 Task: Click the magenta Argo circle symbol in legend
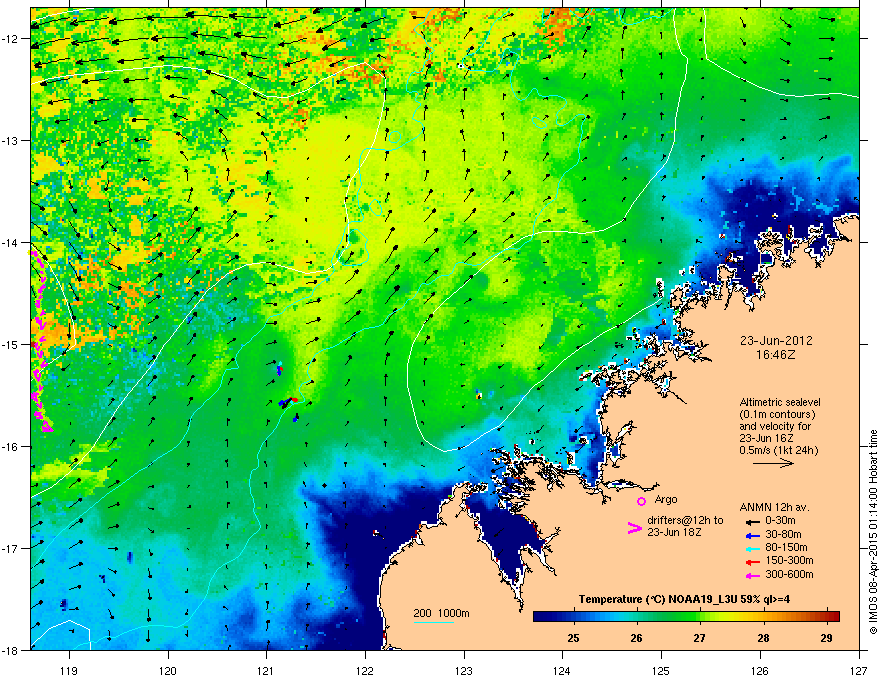pos(641,501)
